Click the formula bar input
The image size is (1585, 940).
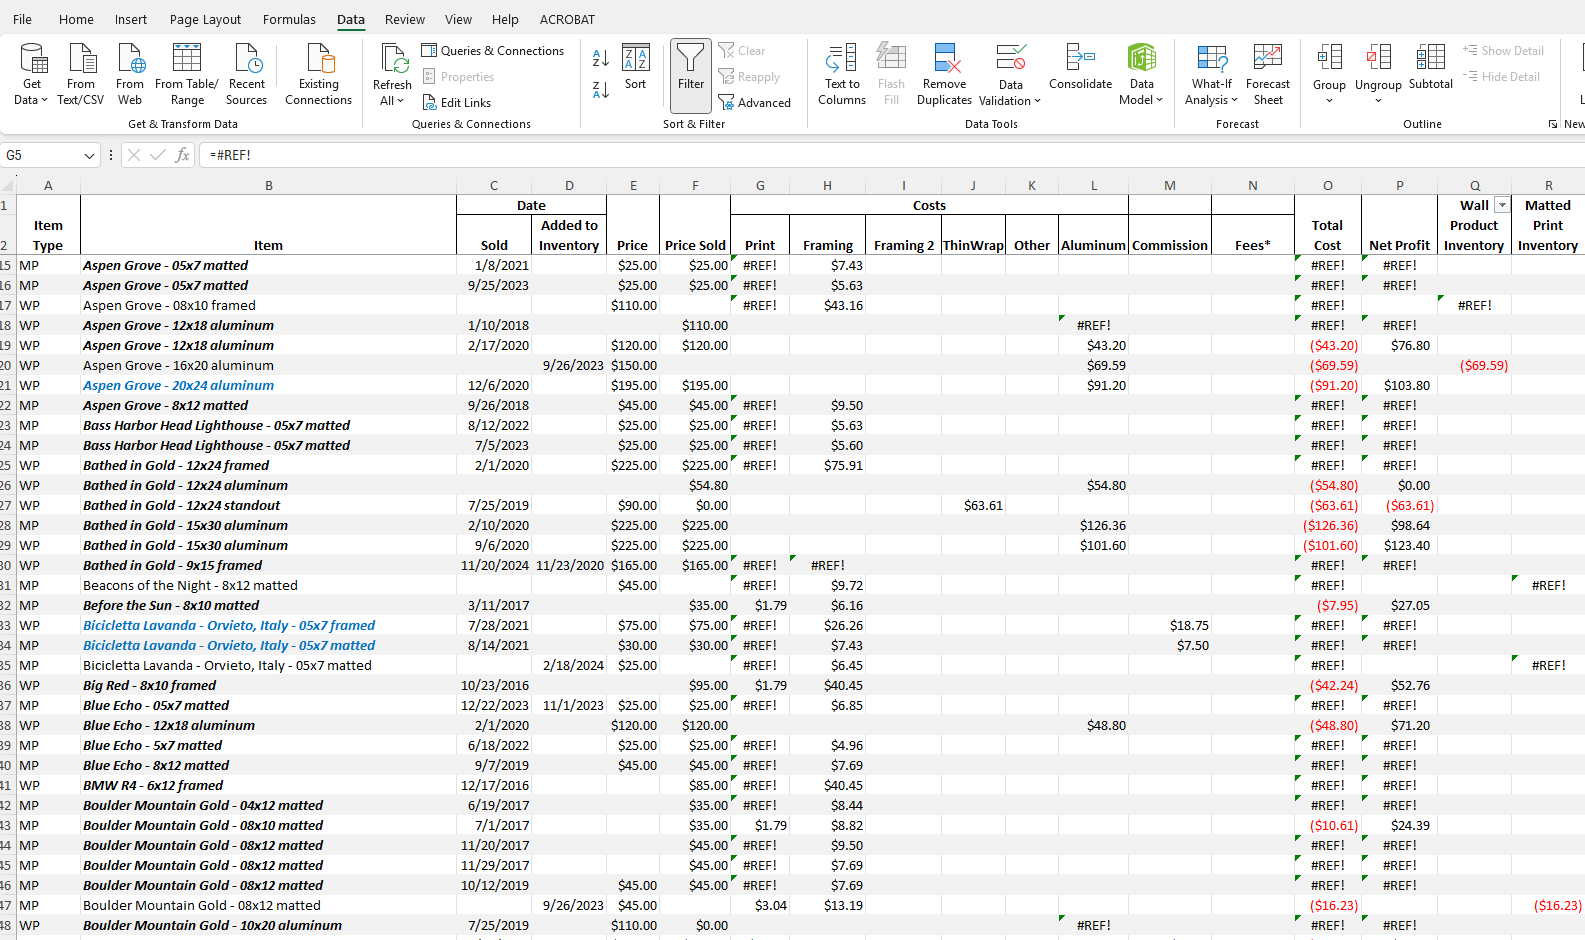[890, 155]
